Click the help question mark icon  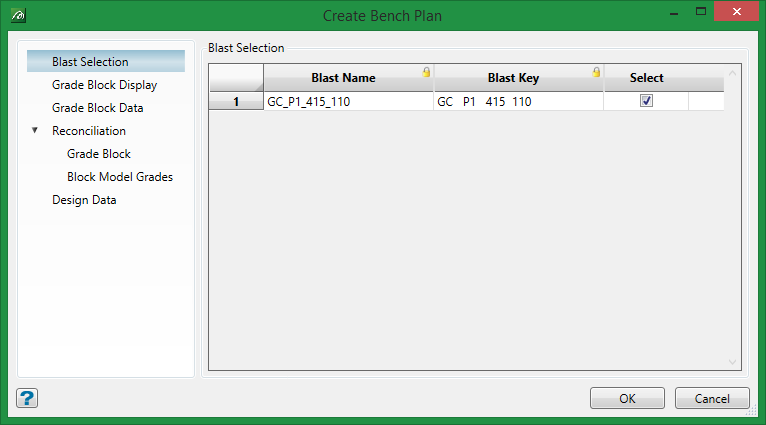(x=27, y=398)
